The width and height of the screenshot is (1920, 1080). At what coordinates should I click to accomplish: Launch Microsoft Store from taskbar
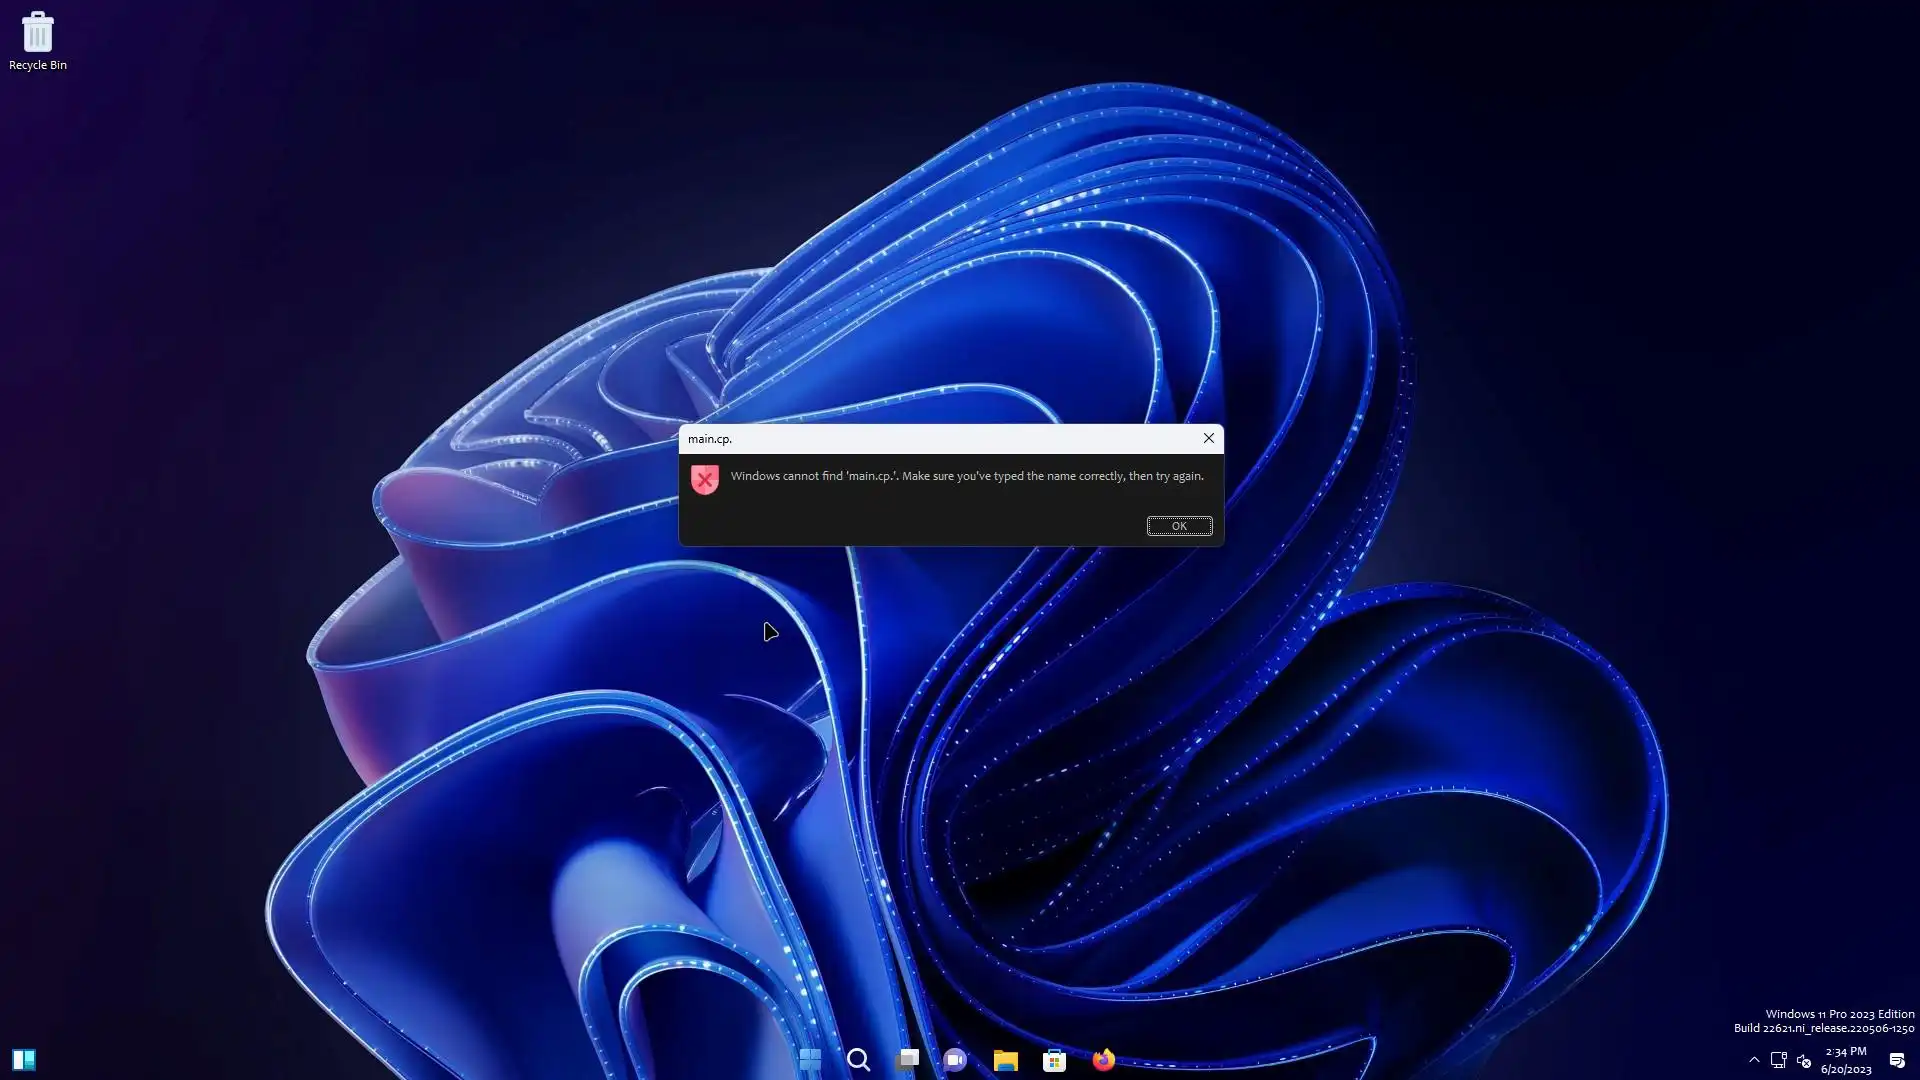(1054, 1059)
